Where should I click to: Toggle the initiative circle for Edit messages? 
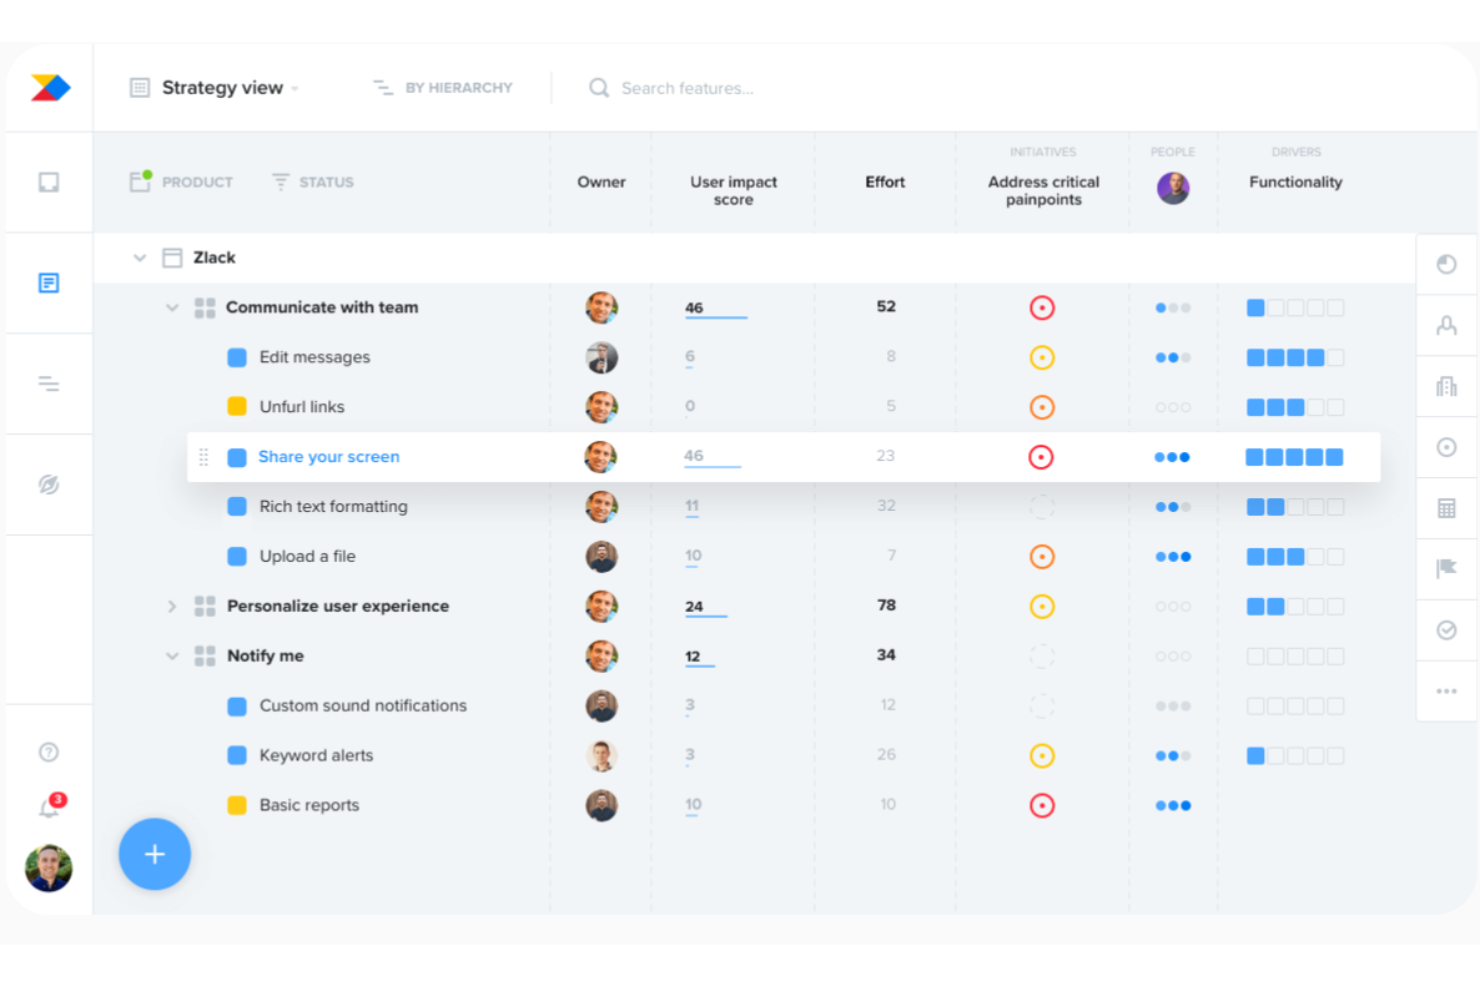click(x=1042, y=357)
